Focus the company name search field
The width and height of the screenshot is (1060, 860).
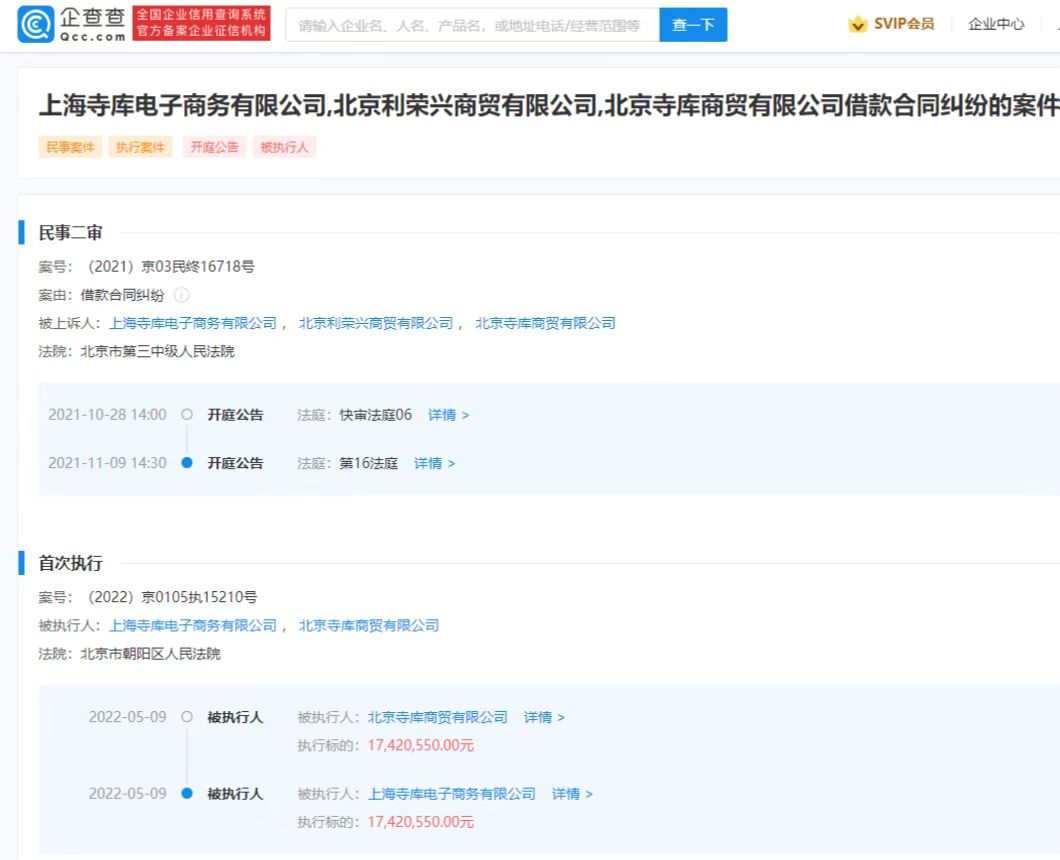point(472,25)
